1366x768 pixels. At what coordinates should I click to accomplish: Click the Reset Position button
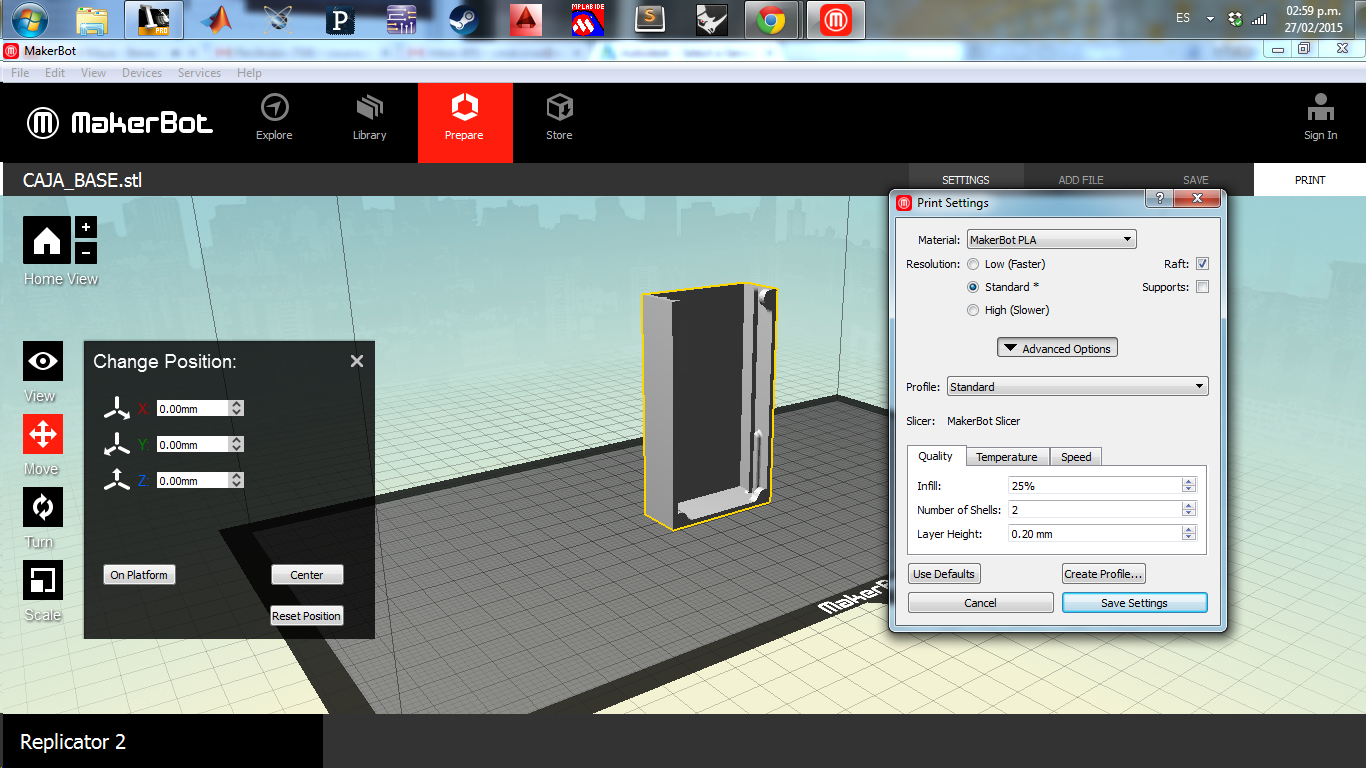coord(307,616)
